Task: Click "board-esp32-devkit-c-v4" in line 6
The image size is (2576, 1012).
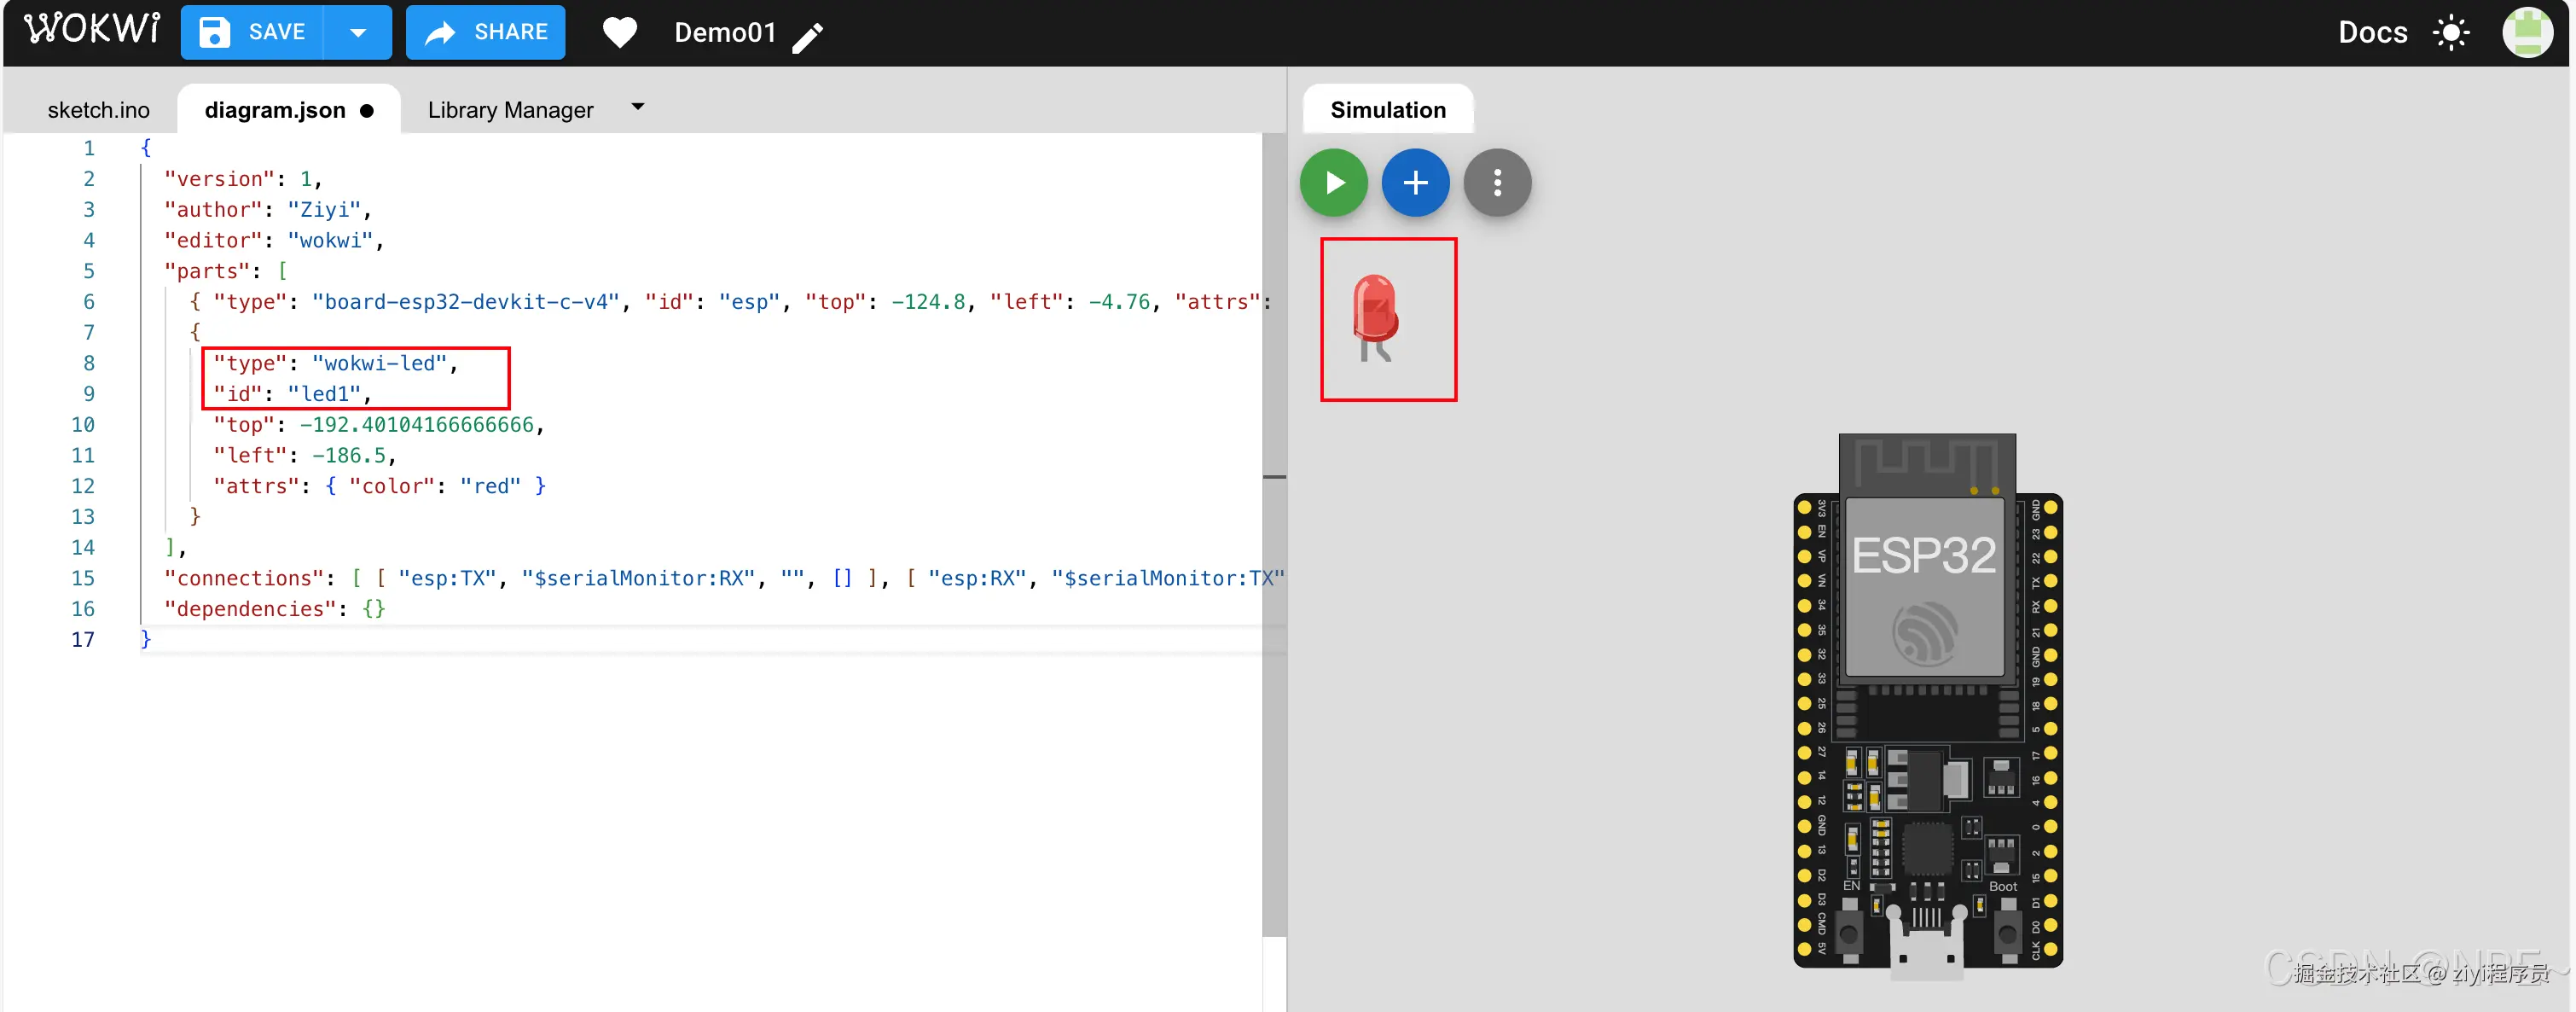Action: coord(466,302)
